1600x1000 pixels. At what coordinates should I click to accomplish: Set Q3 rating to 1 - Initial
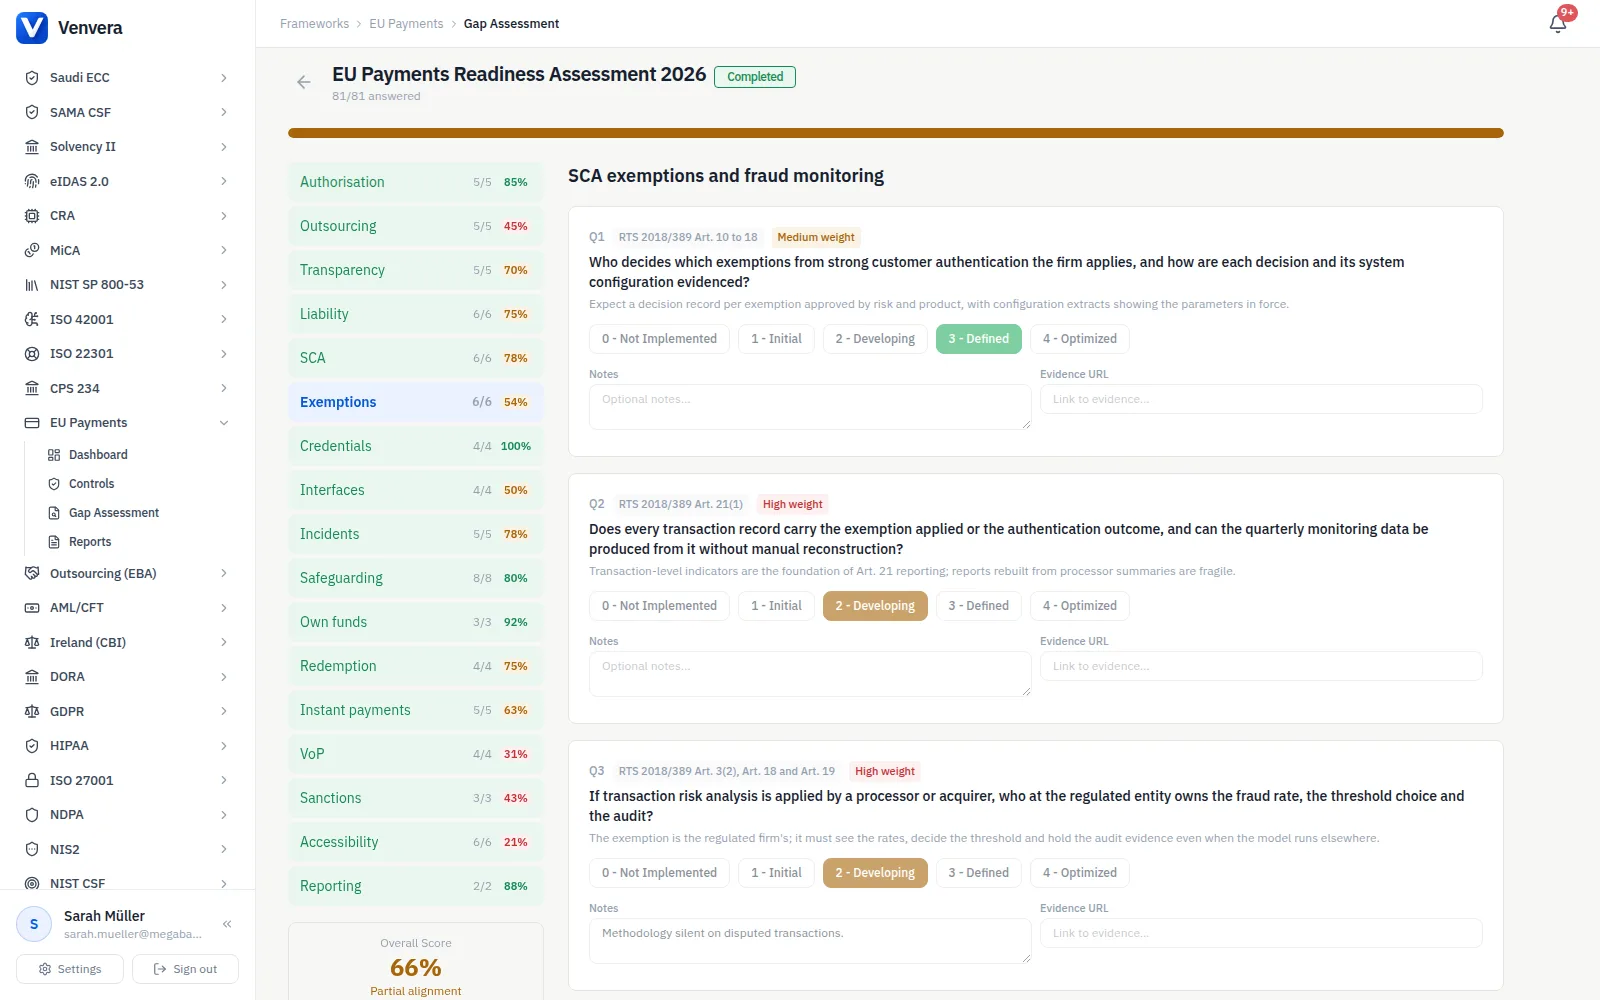coord(776,873)
